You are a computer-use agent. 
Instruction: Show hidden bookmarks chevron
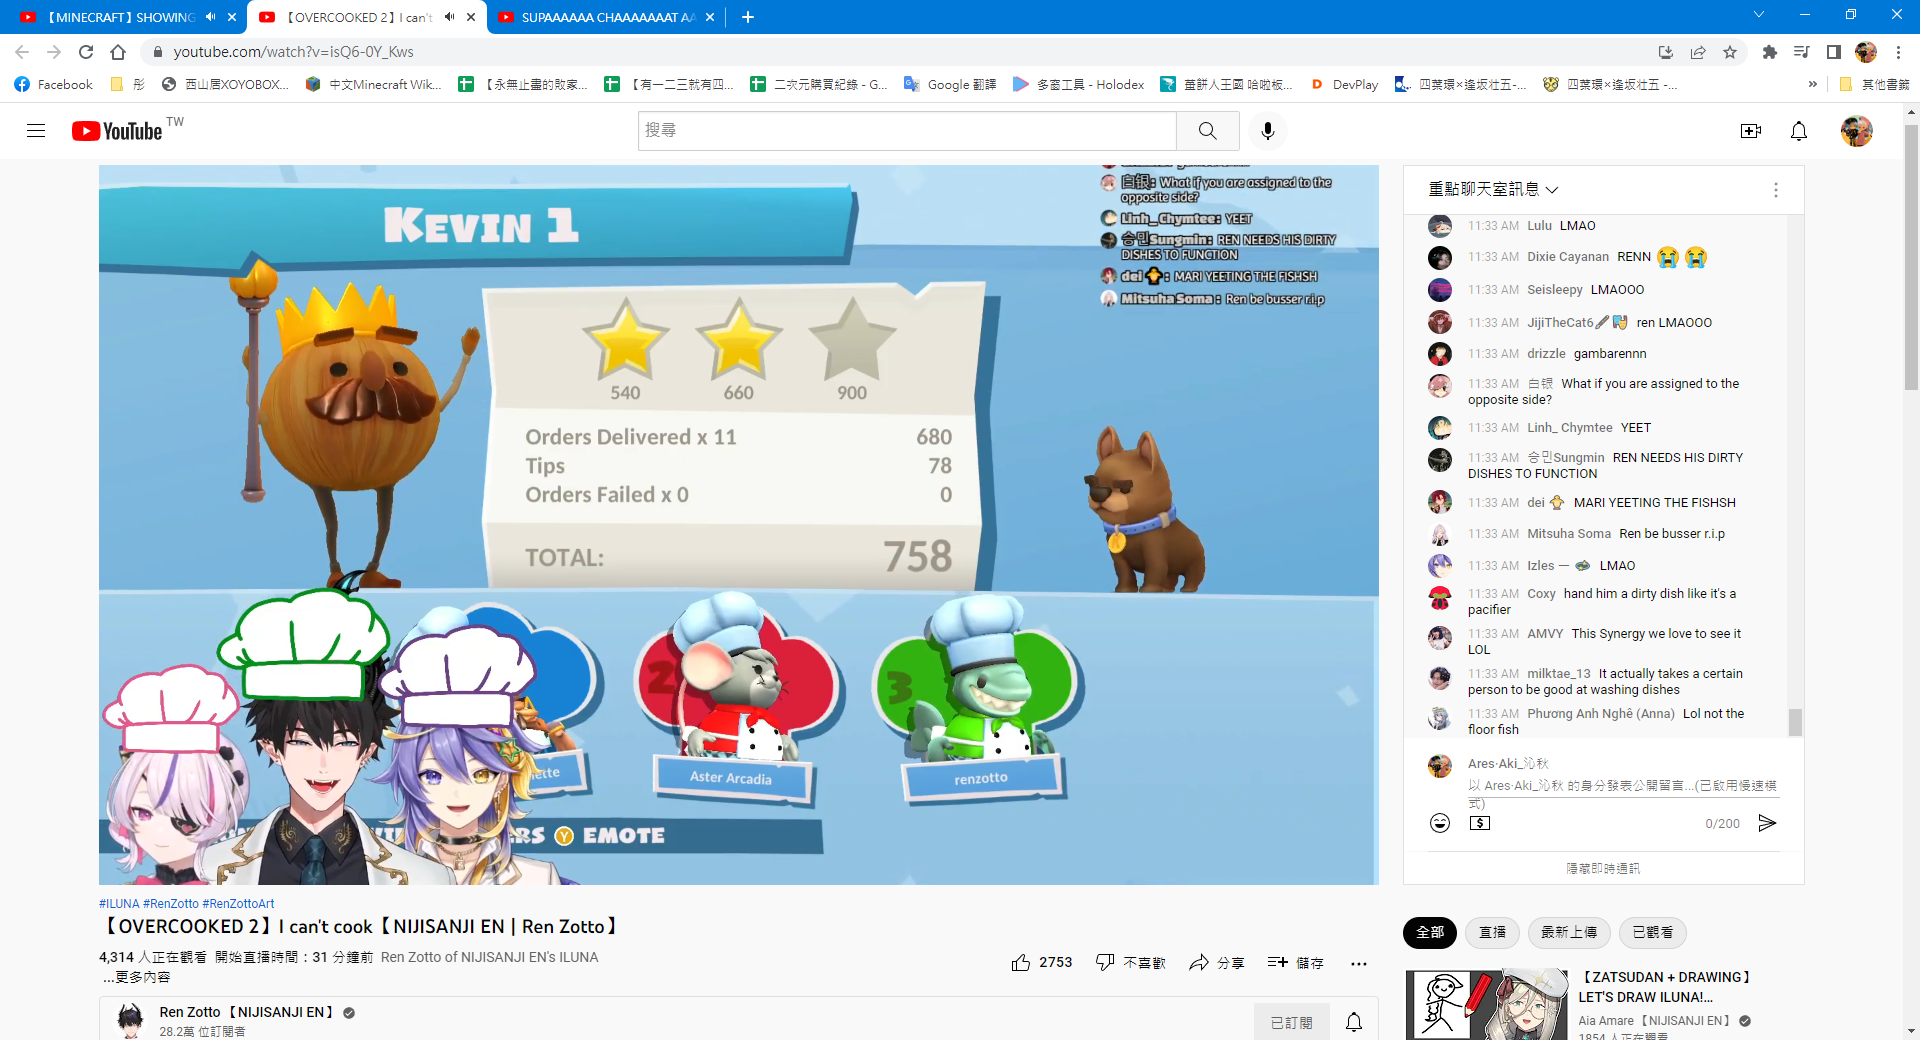(x=1813, y=85)
